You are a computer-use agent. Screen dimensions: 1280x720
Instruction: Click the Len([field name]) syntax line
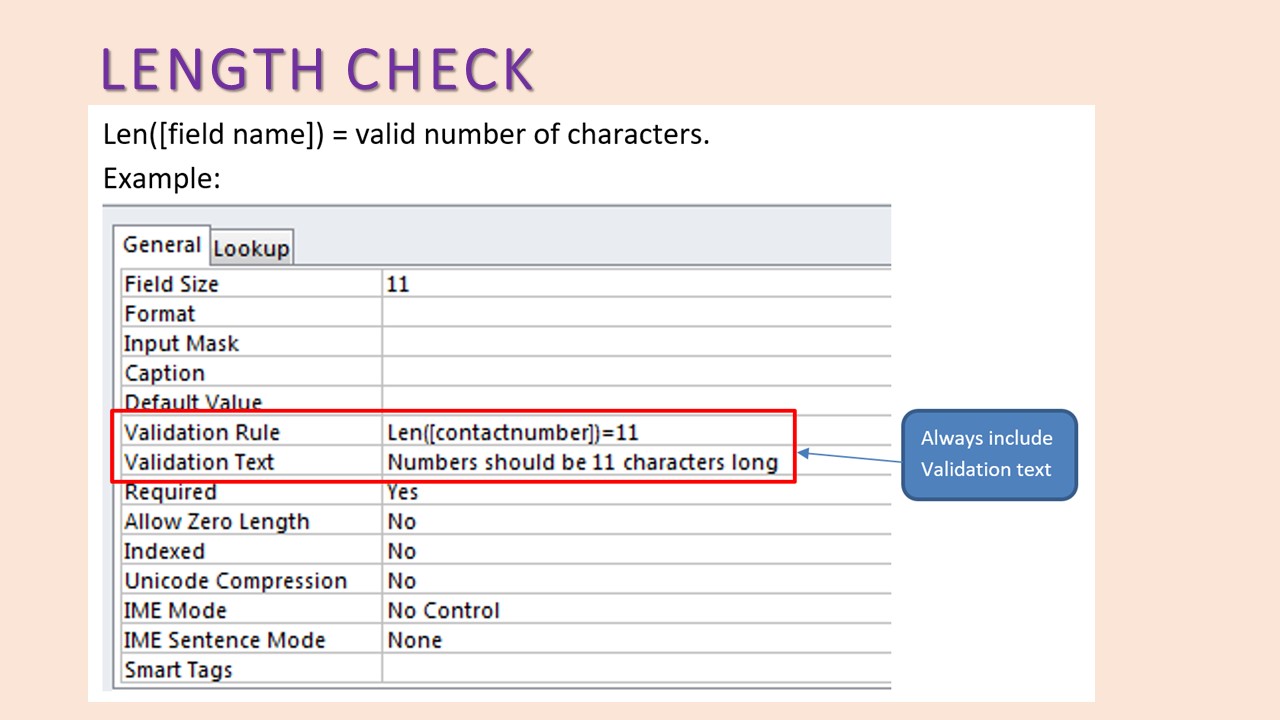[406, 134]
